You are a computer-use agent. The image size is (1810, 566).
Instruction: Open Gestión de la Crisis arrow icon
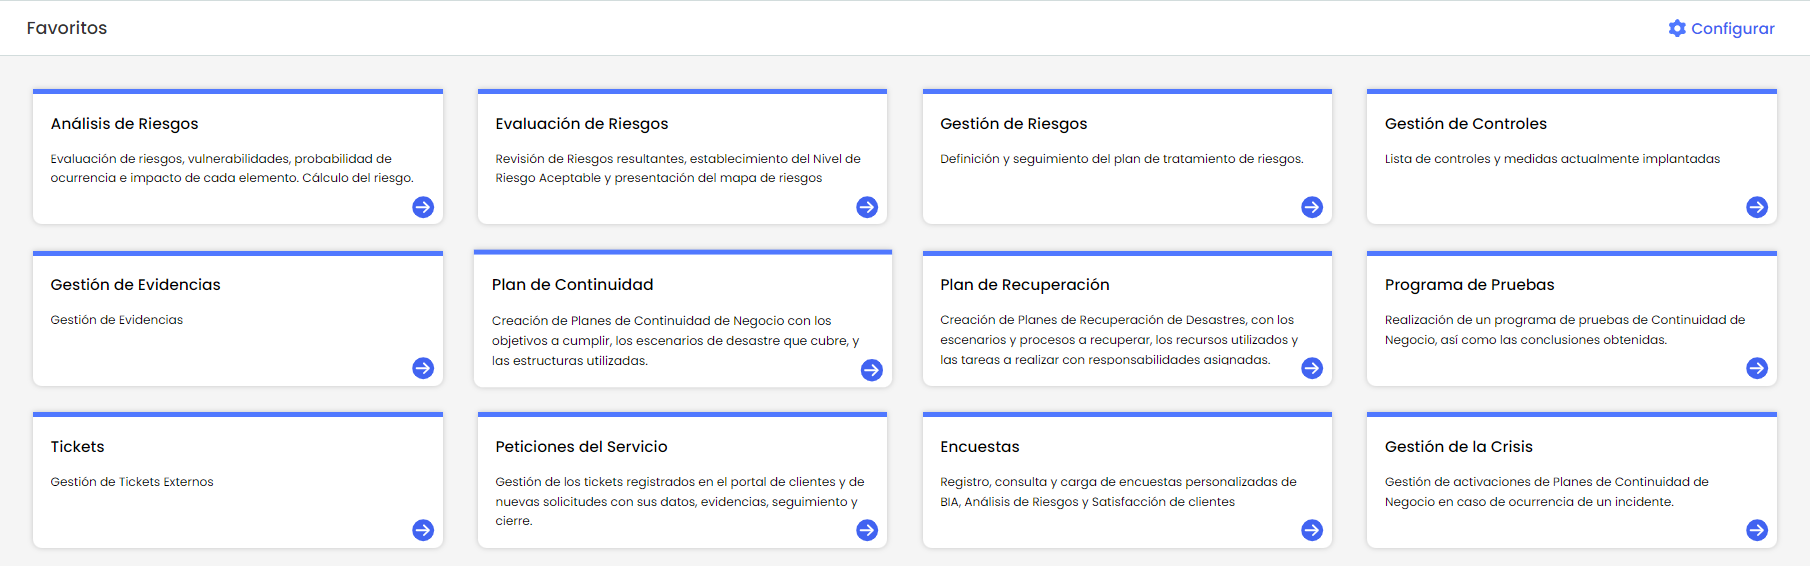coord(1757,530)
